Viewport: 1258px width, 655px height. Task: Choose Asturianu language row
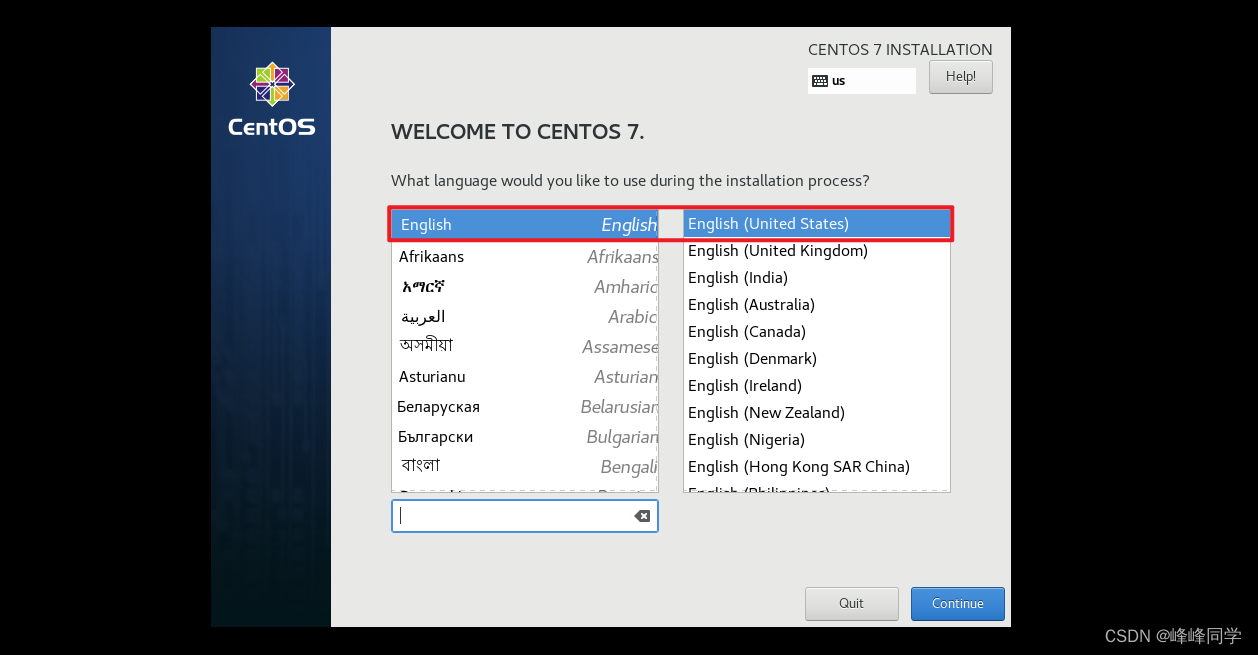[x=524, y=377]
